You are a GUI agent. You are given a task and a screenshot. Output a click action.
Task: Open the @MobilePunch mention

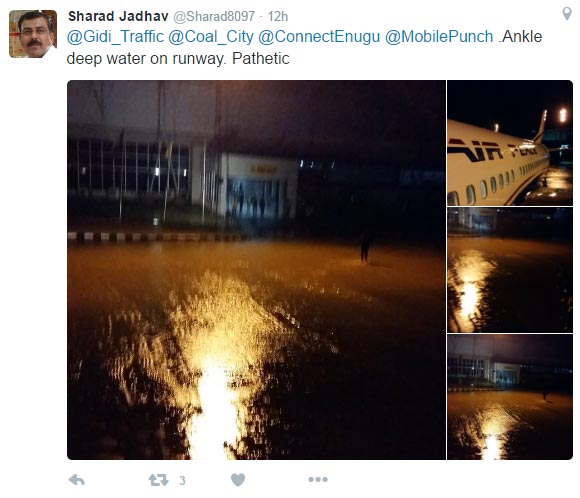coord(439,37)
